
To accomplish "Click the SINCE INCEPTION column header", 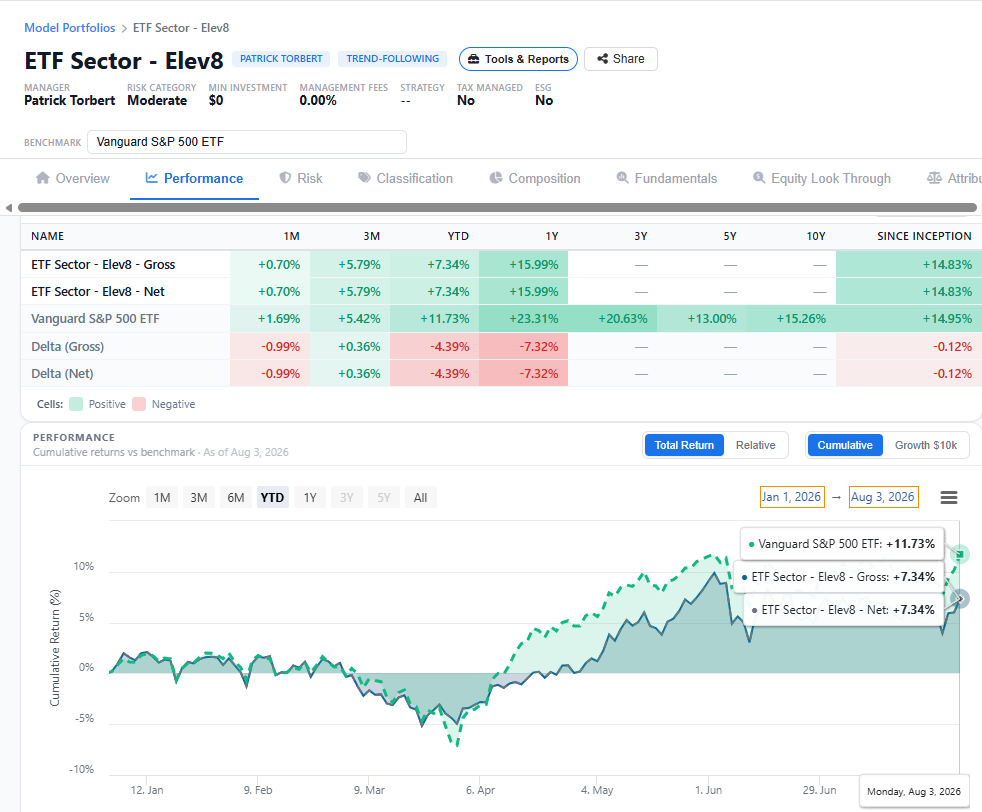I will click(924, 236).
